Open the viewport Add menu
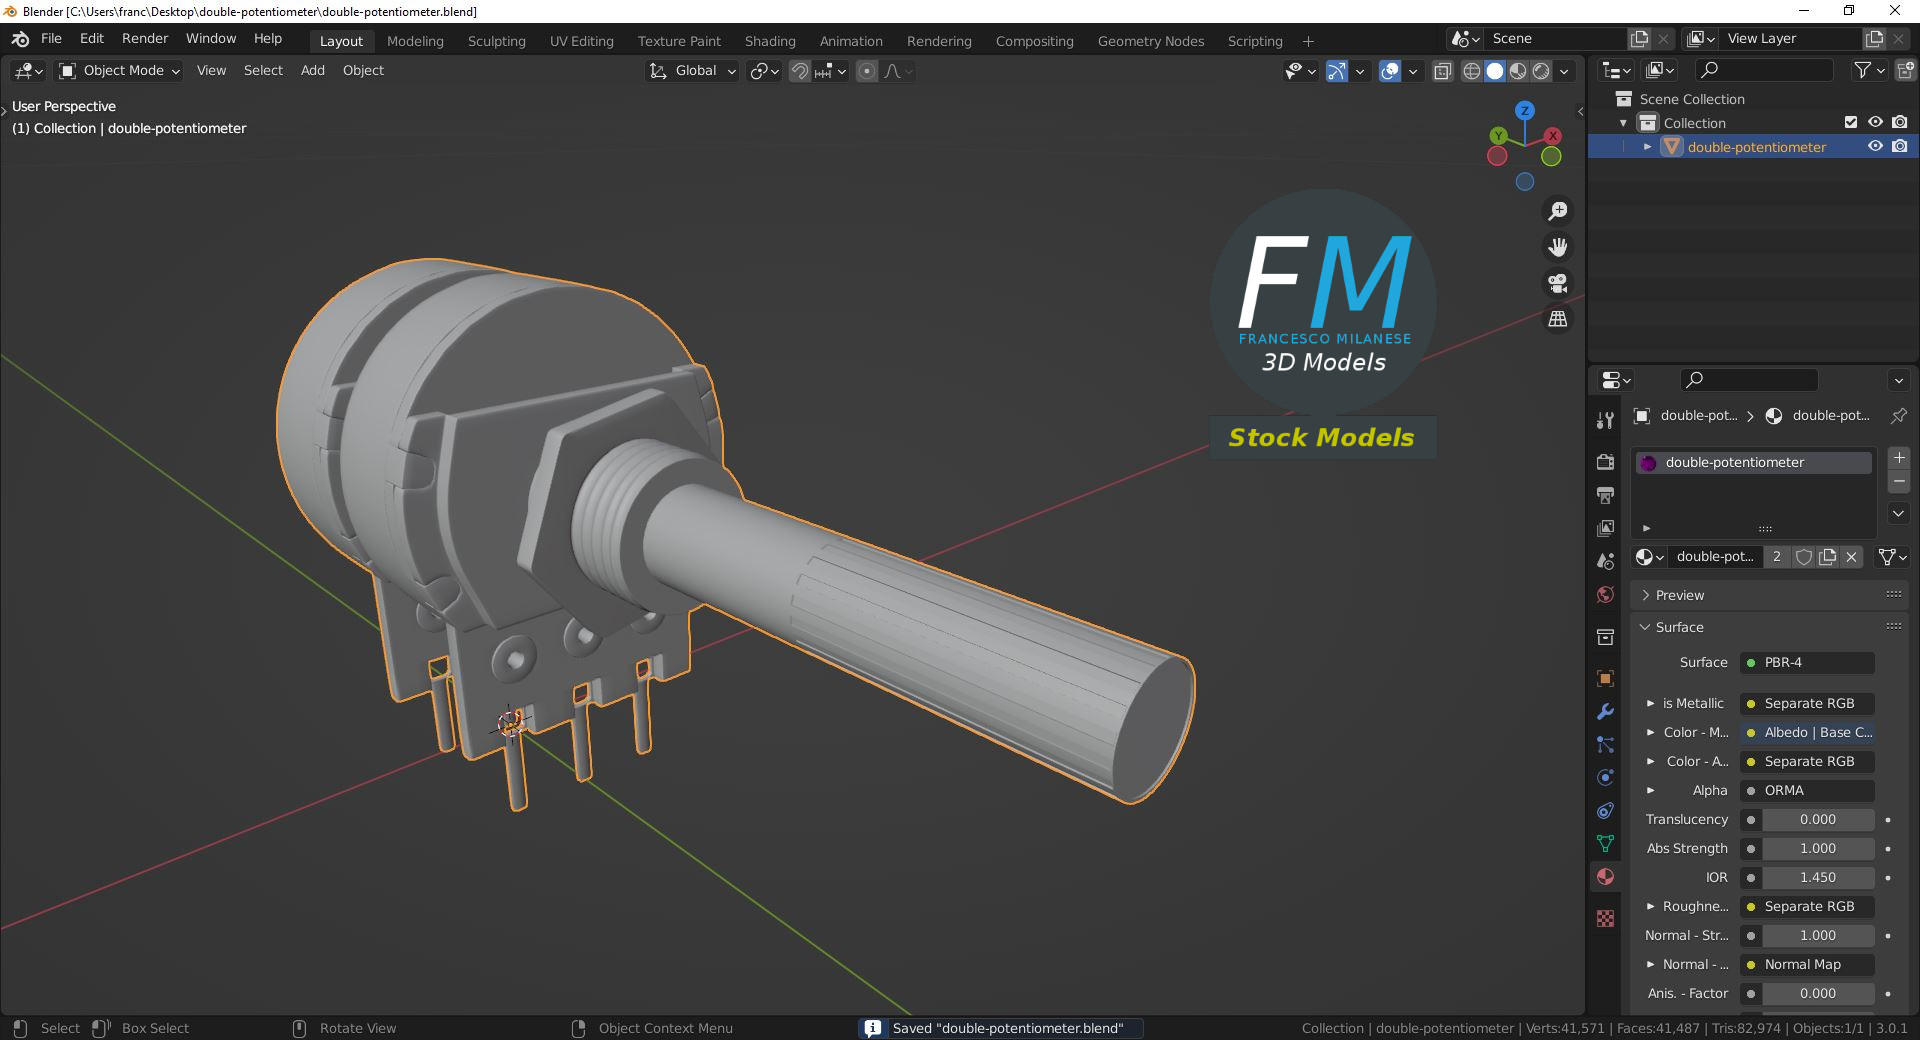This screenshot has width=1920, height=1040. click(313, 71)
